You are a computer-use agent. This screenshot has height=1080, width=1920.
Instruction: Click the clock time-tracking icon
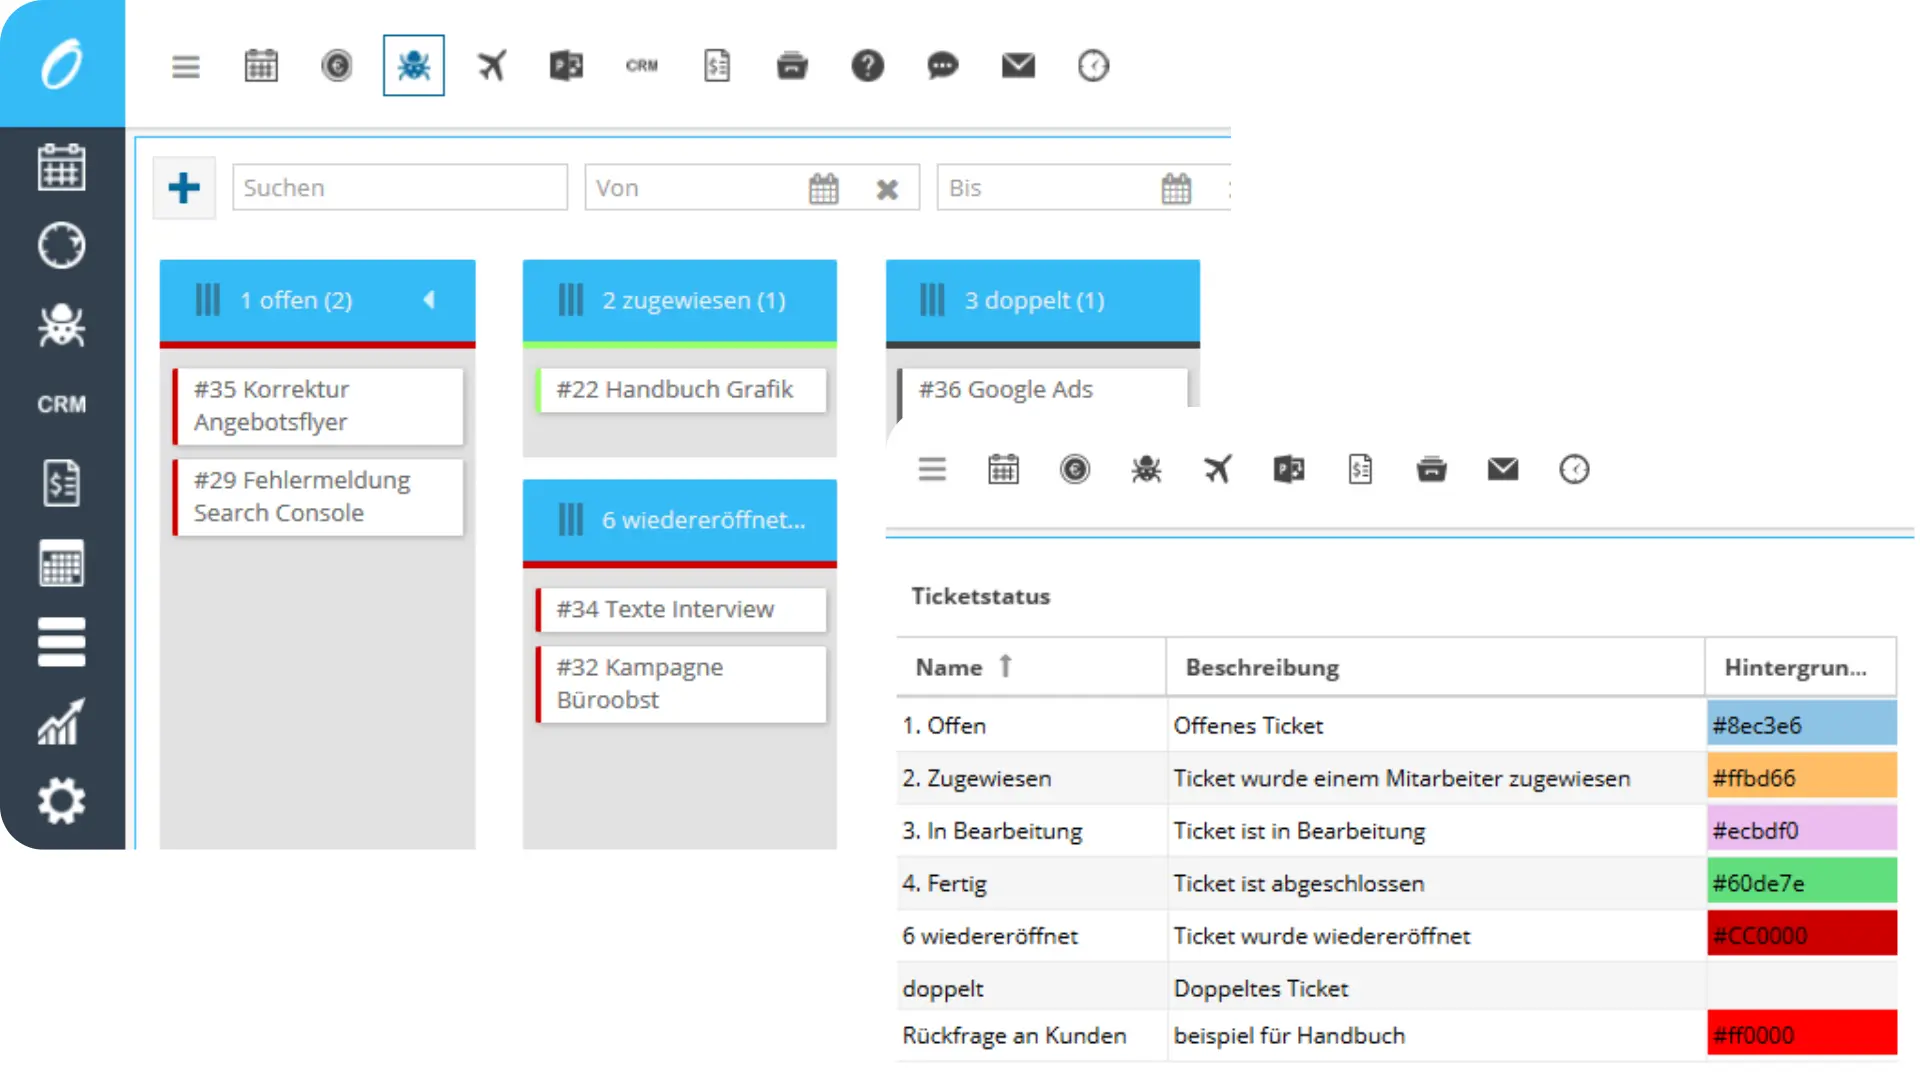coord(1093,66)
